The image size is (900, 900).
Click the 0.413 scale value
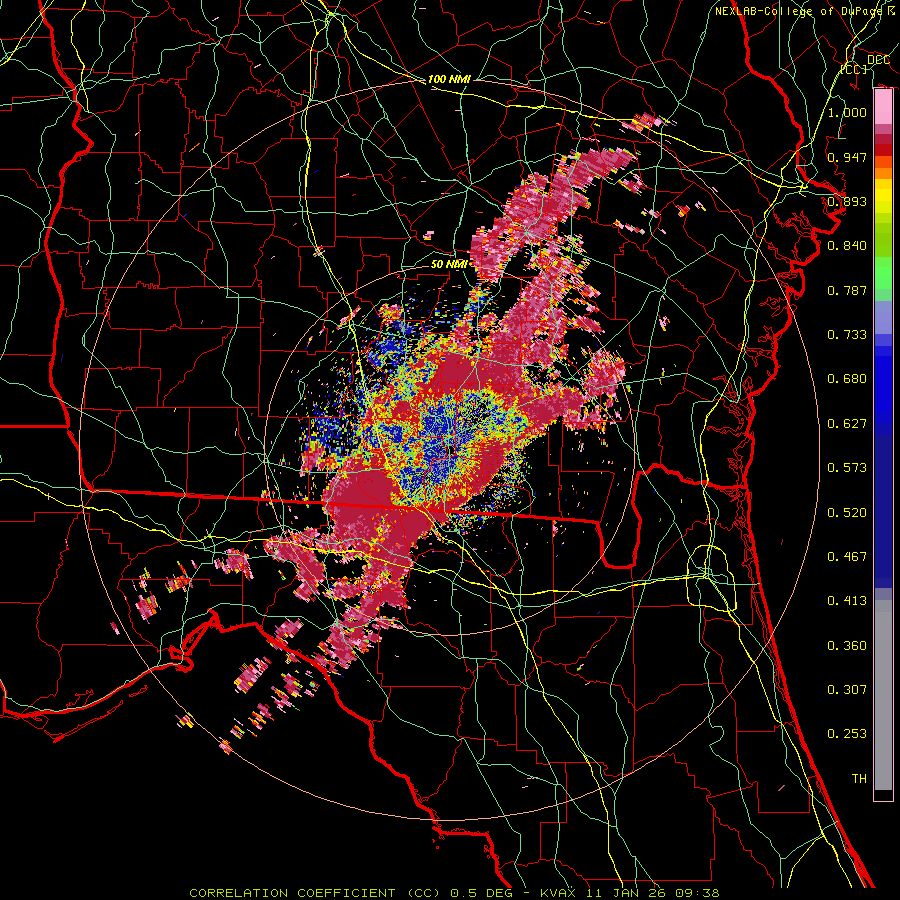click(x=847, y=601)
